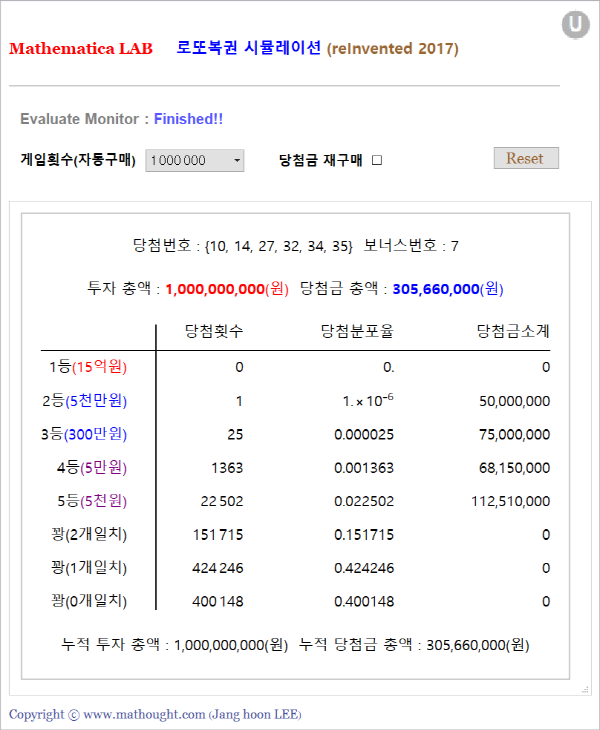Click the 꽝(2개일치) row label

[x=88, y=534]
